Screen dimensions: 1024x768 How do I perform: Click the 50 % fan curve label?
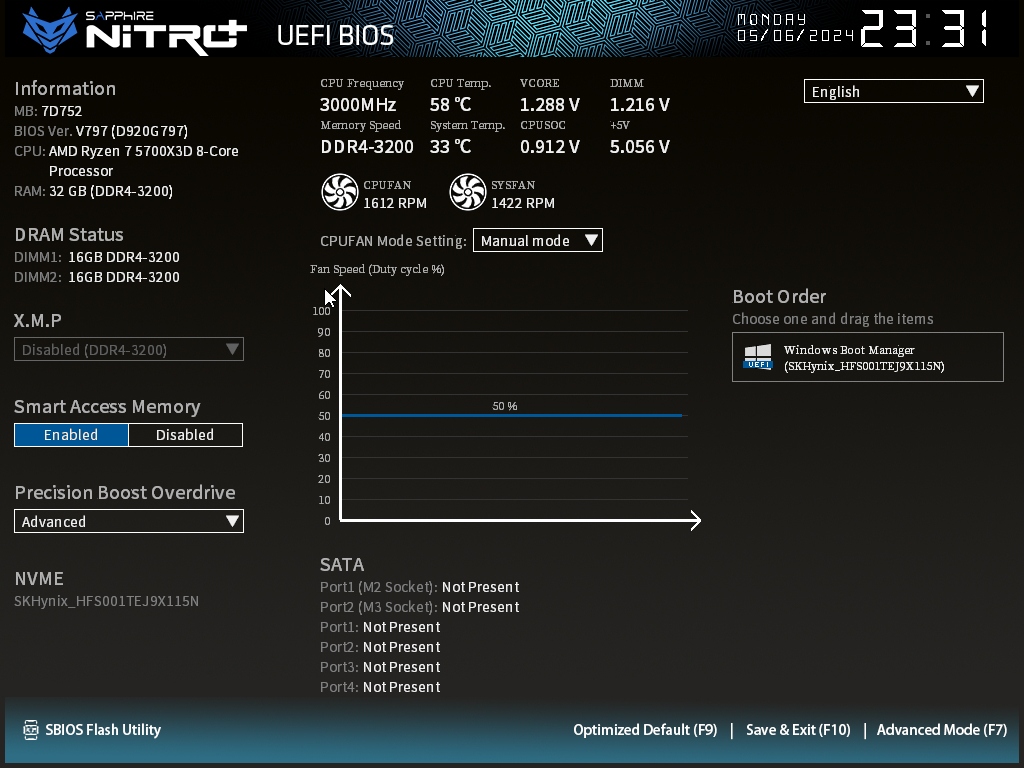504,406
